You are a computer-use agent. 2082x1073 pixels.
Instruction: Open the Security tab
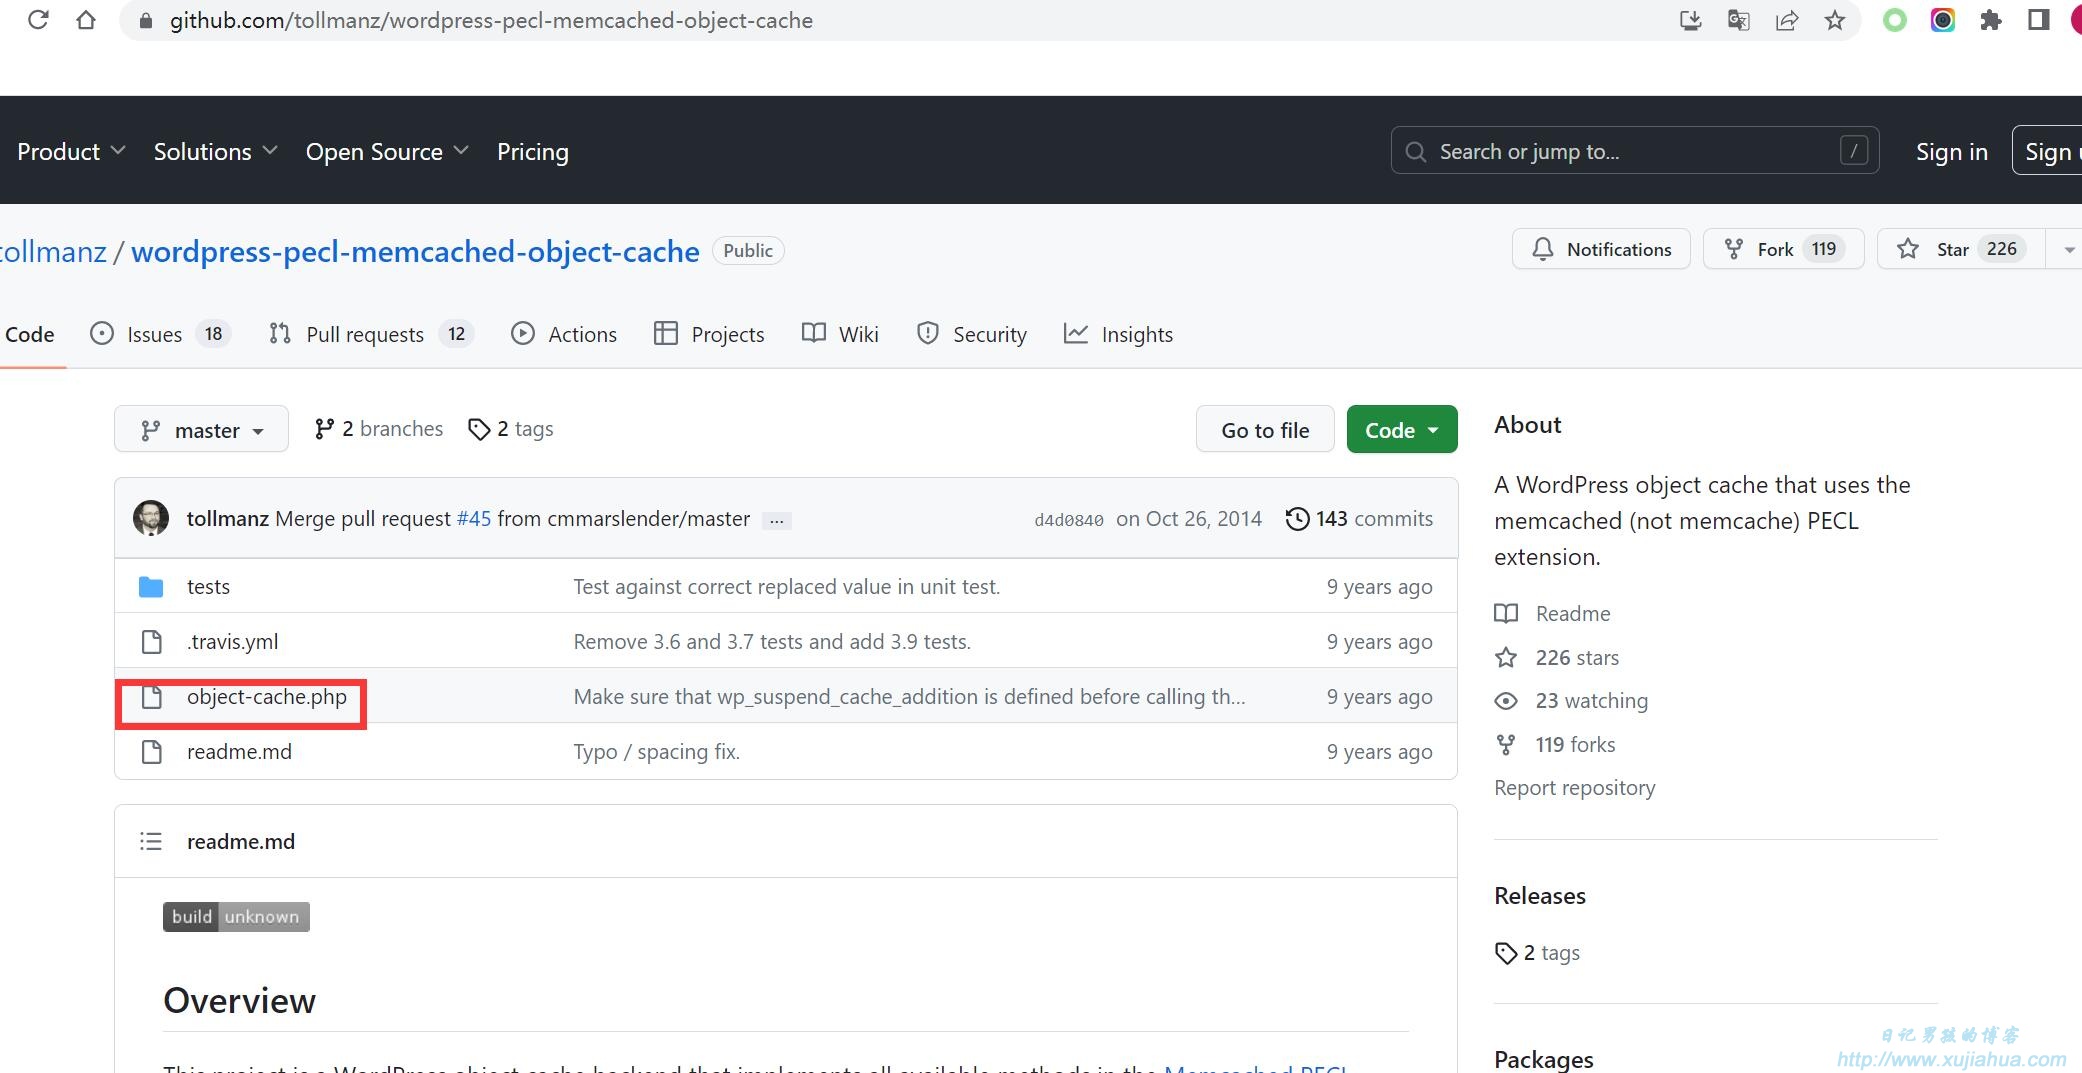coord(971,334)
